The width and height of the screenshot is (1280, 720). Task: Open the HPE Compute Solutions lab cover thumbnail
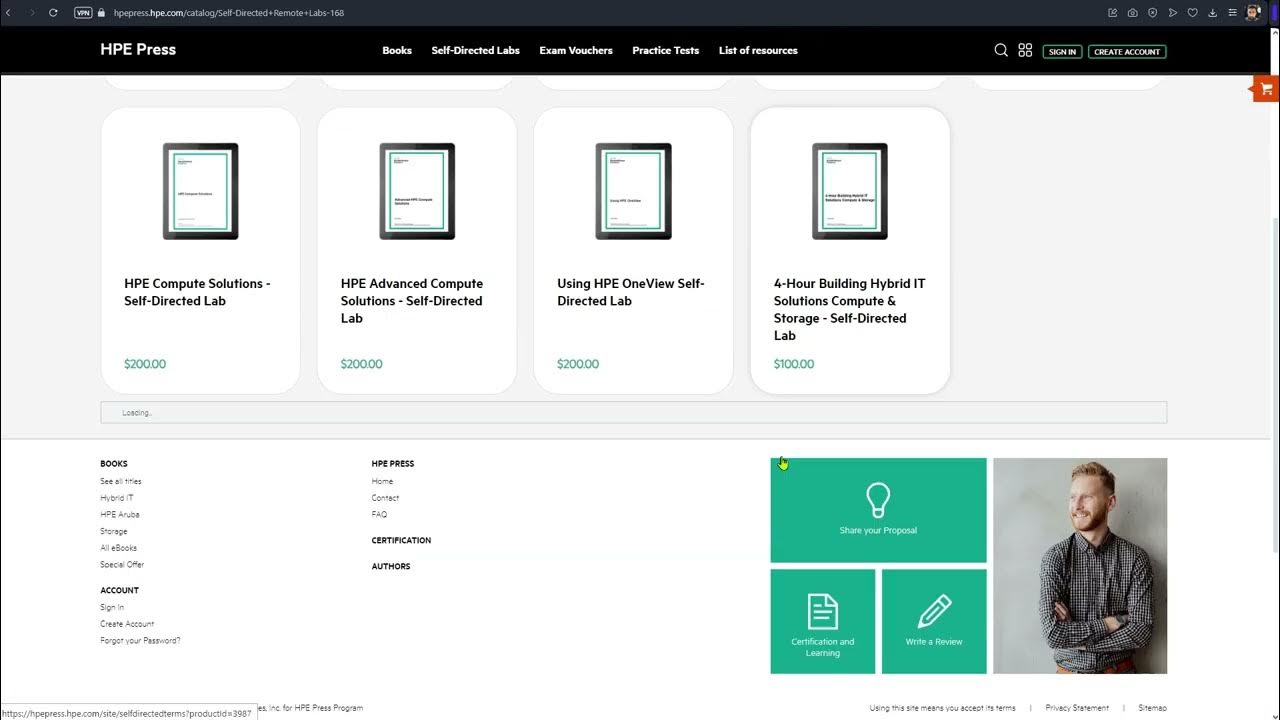[201, 191]
